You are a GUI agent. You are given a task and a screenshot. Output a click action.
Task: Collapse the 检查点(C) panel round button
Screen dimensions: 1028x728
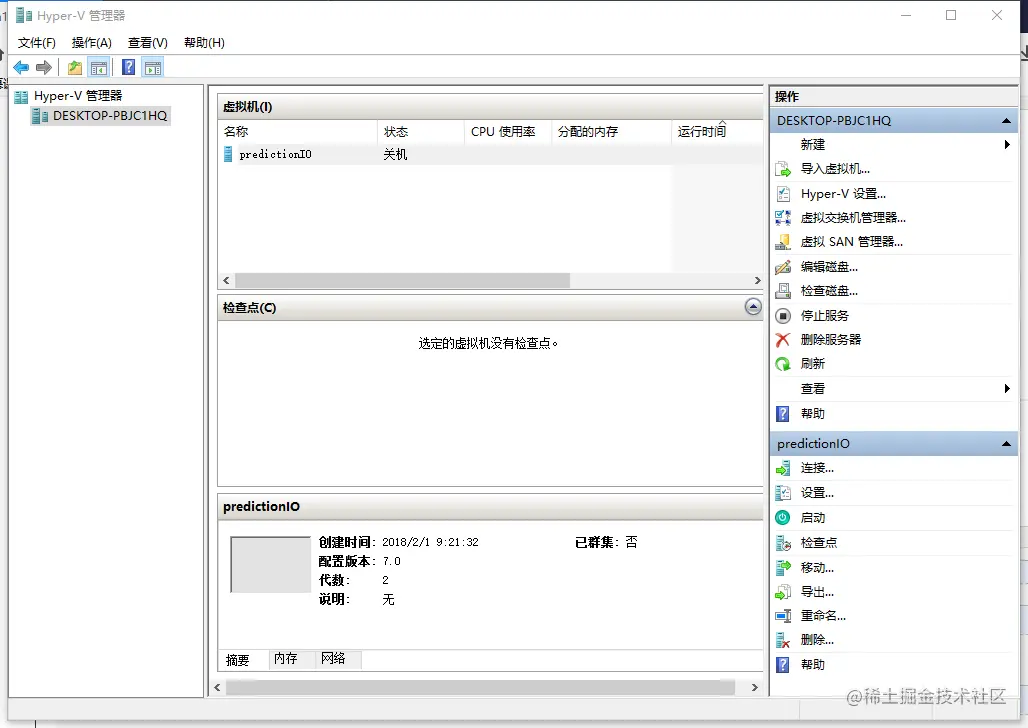click(753, 306)
